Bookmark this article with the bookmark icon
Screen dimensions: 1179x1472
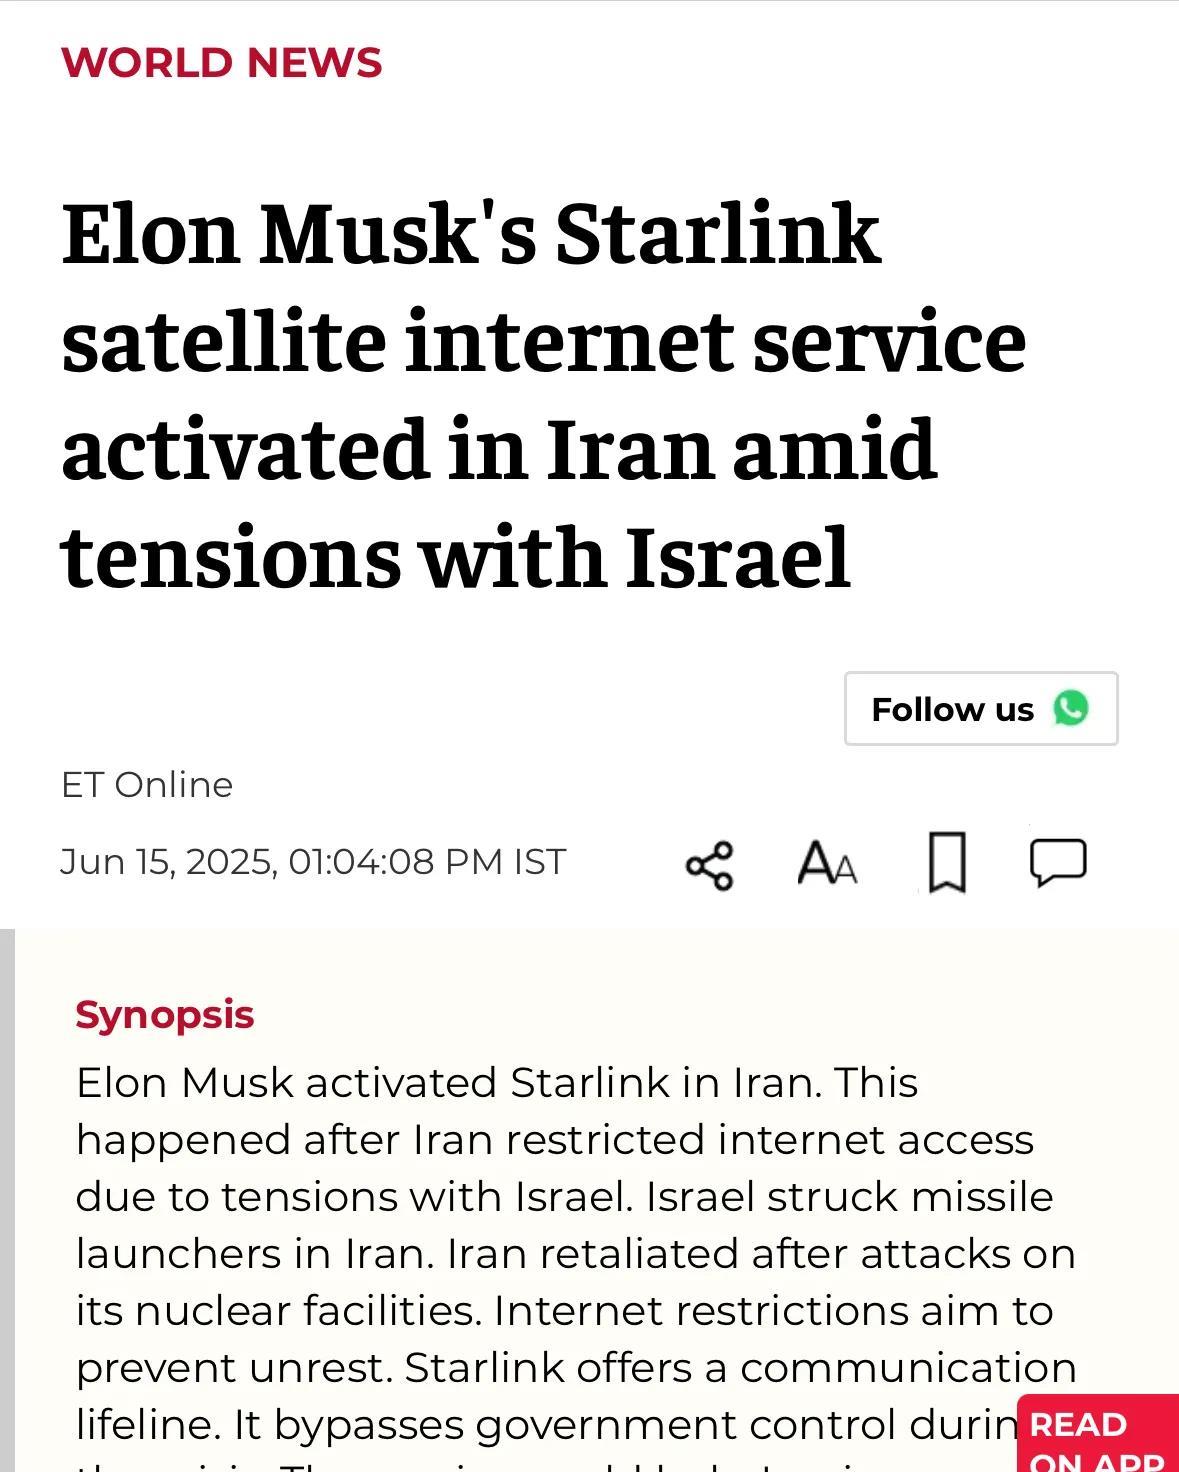[x=947, y=862]
